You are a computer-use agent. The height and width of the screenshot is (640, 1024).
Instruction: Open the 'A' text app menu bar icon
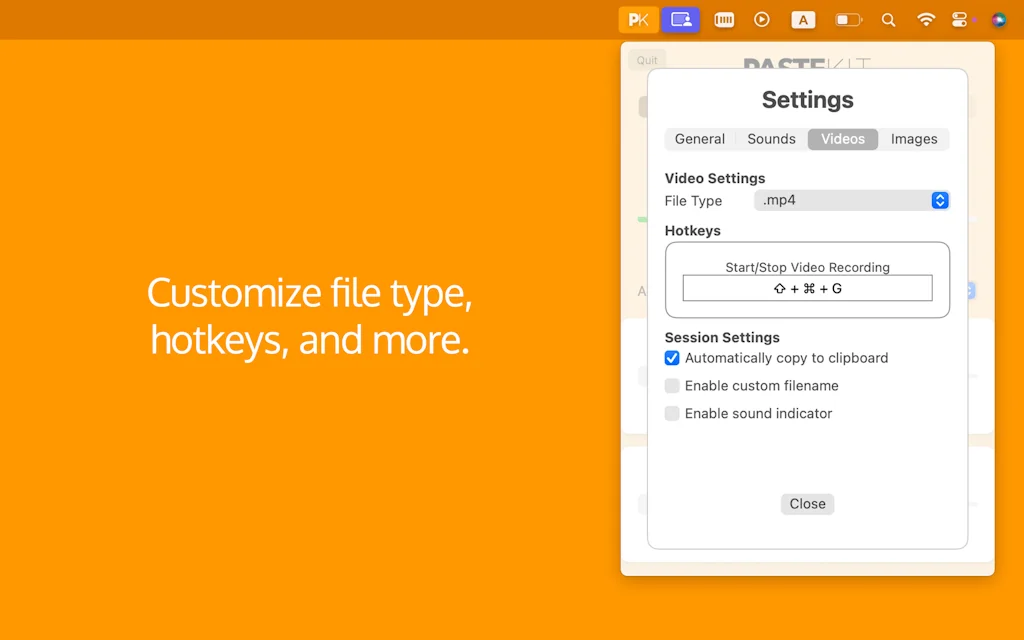802,19
